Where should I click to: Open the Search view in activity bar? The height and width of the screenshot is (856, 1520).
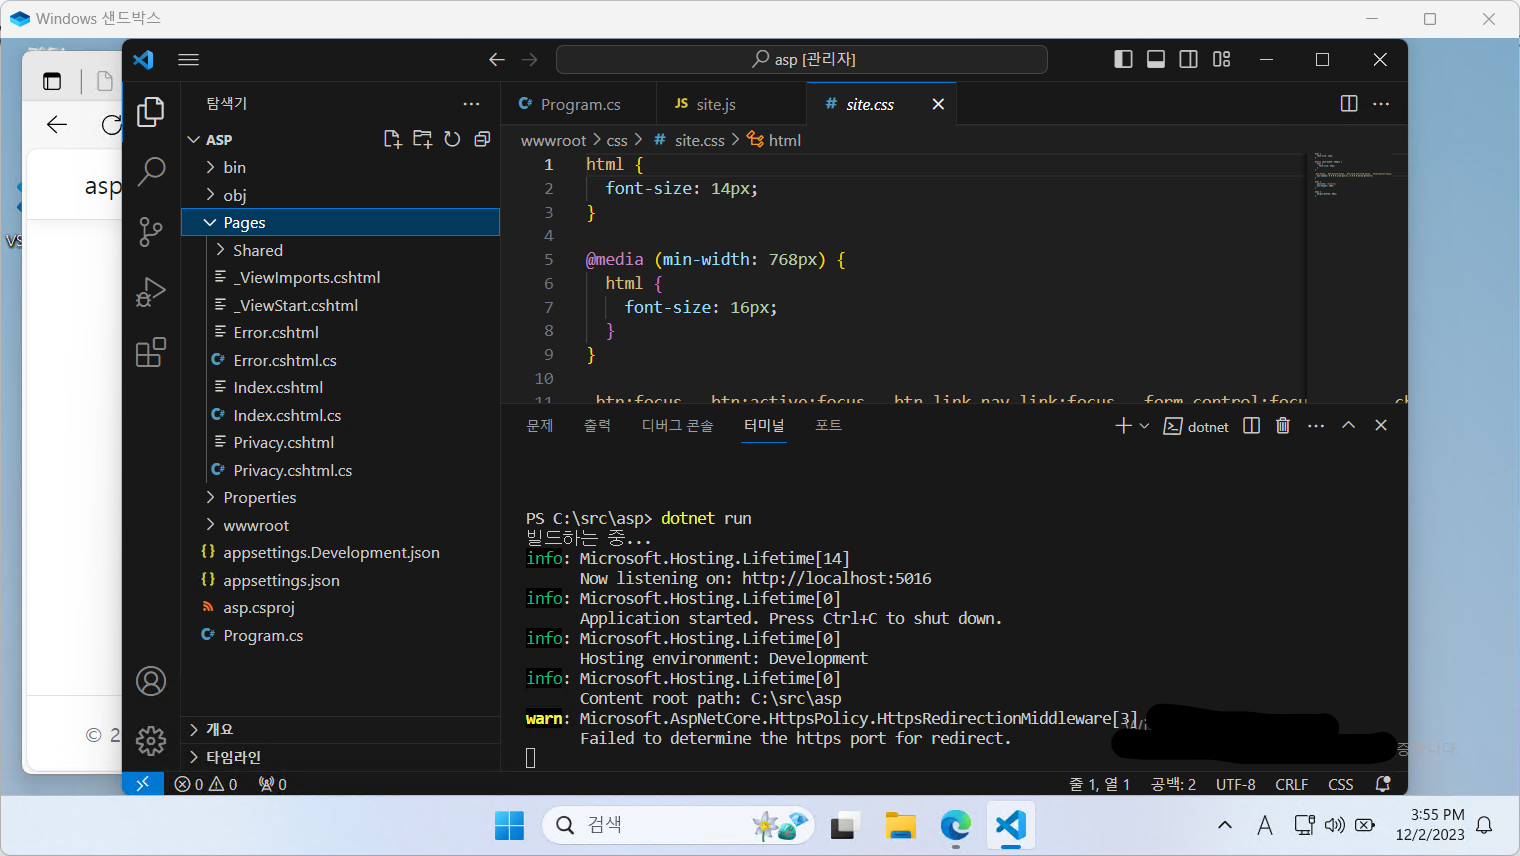point(151,172)
